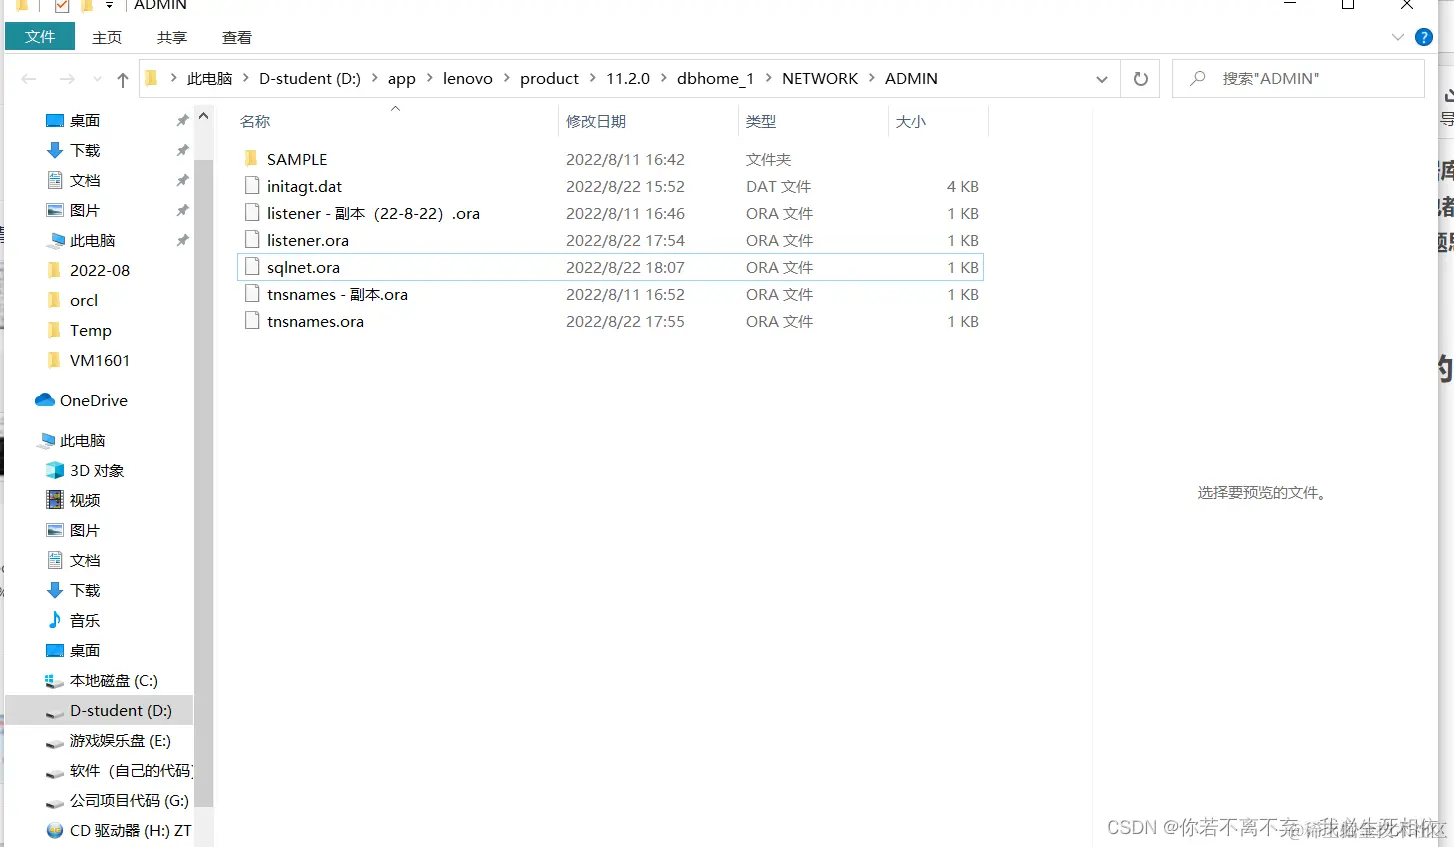
Task: Click dbhome_1 in the address breadcrumb
Action: click(x=715, y=79)
